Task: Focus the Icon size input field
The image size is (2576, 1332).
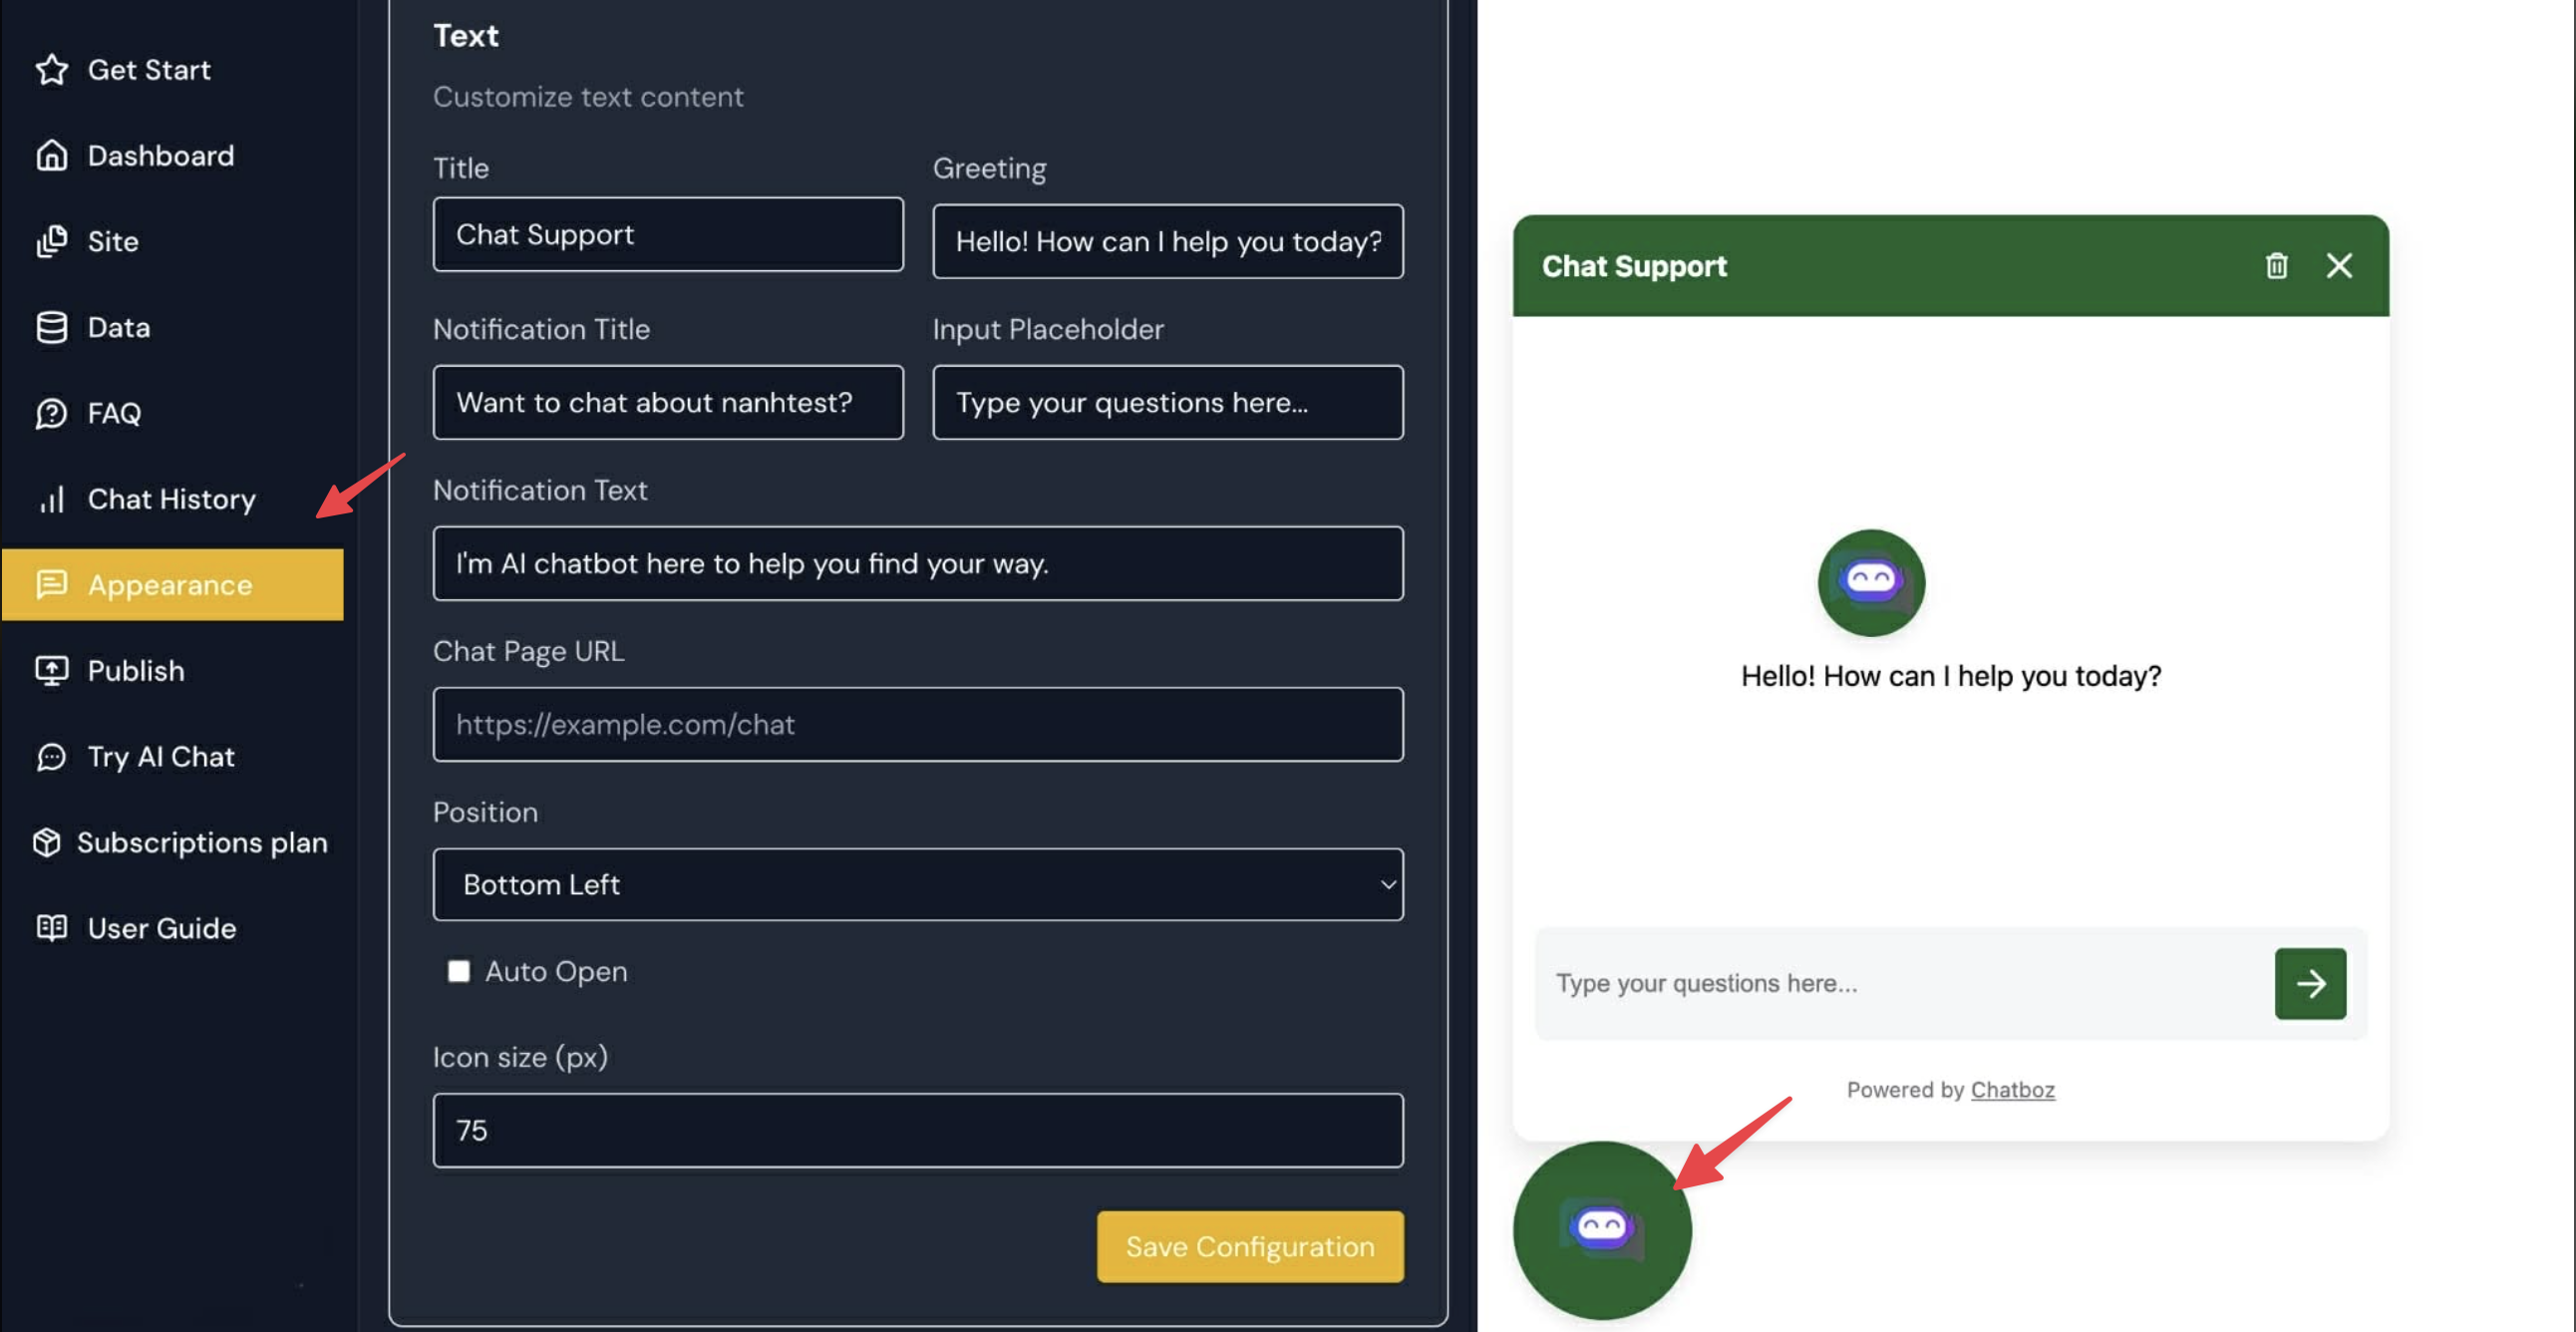Action: [x=917, y=1130]
